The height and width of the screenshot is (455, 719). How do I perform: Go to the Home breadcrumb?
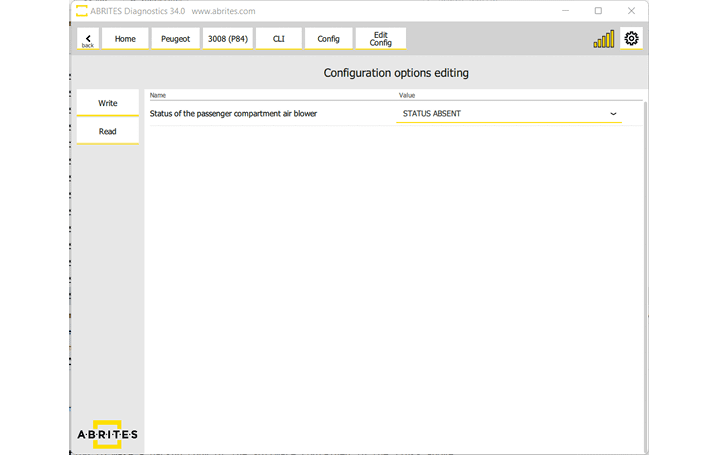point(125,39)
